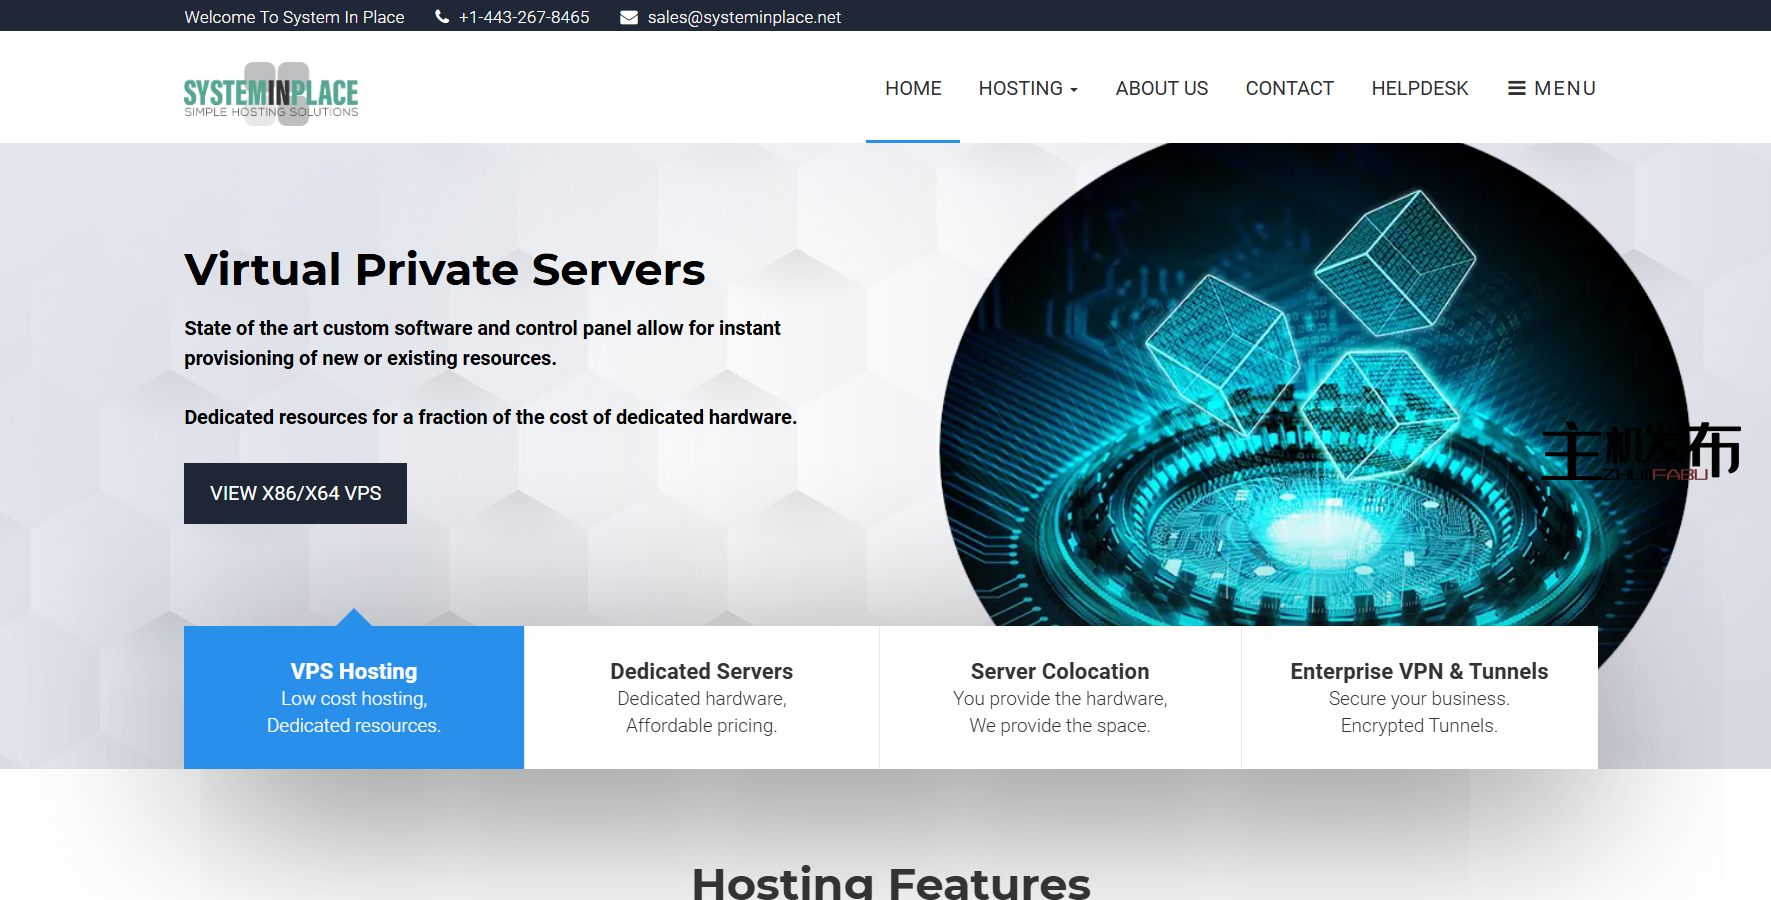The width and height of the screenshot is (1771, 900).
Task: Email sales@systeminplace.net address link
Action: (x=744, y=17)
